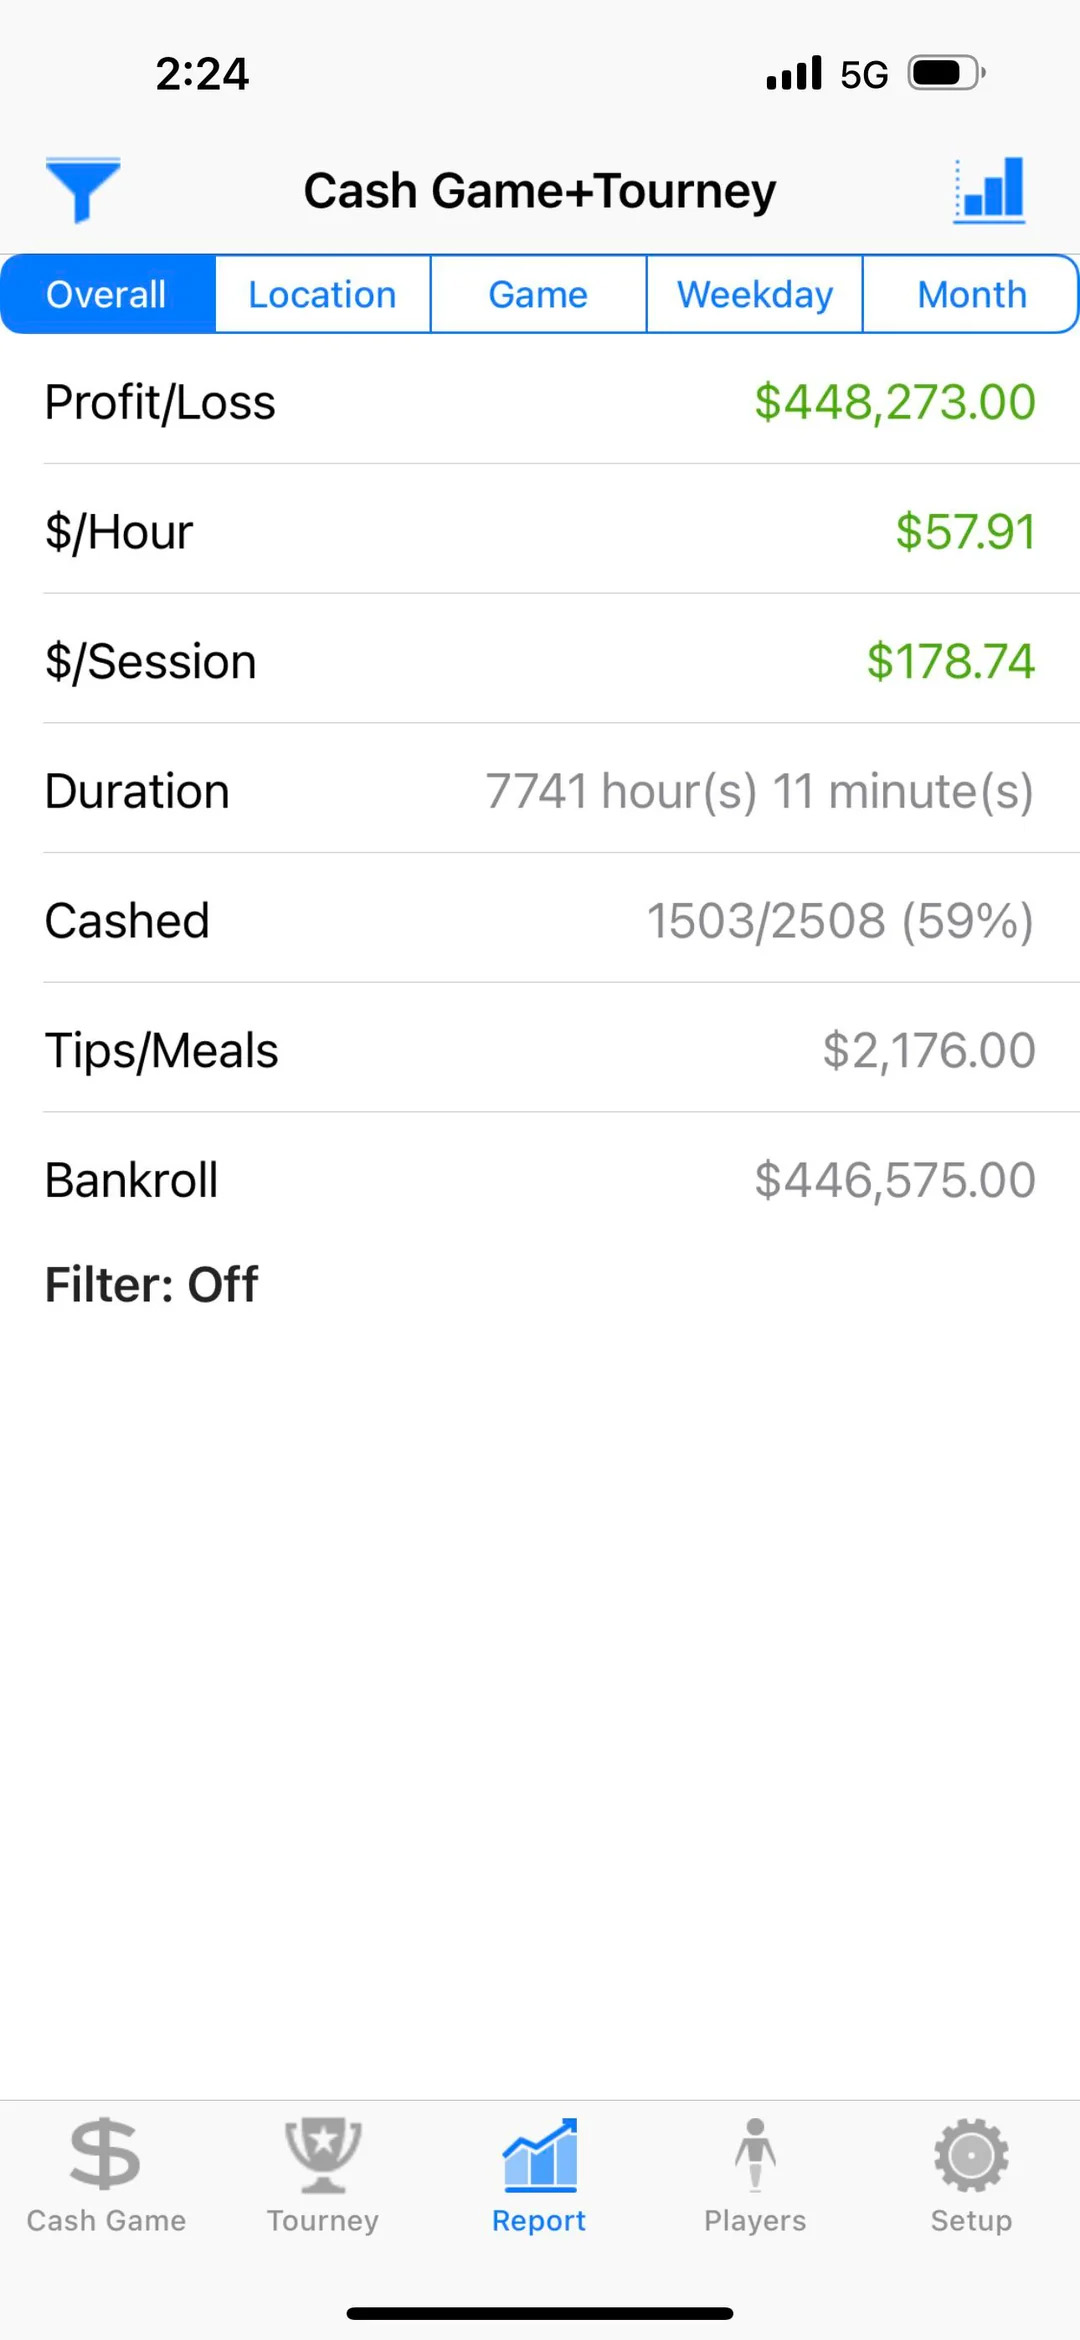Open the bar chart graph icon
1080x2340 pixels.
989,189
